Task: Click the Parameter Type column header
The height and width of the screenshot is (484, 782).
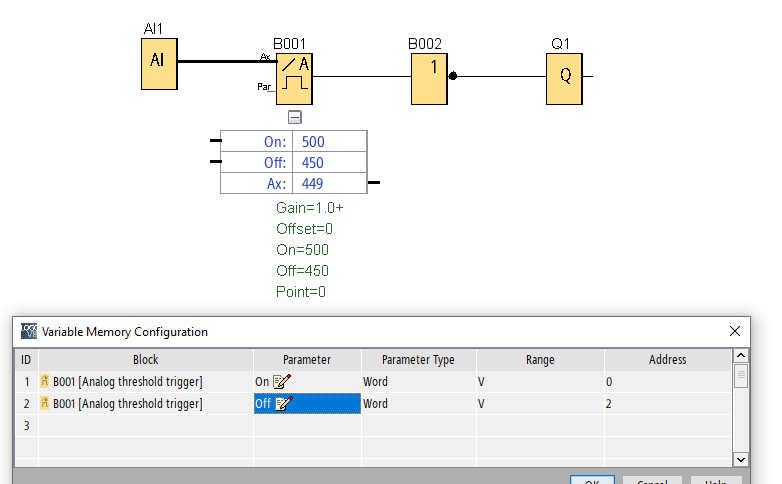Action: [417, 360]
